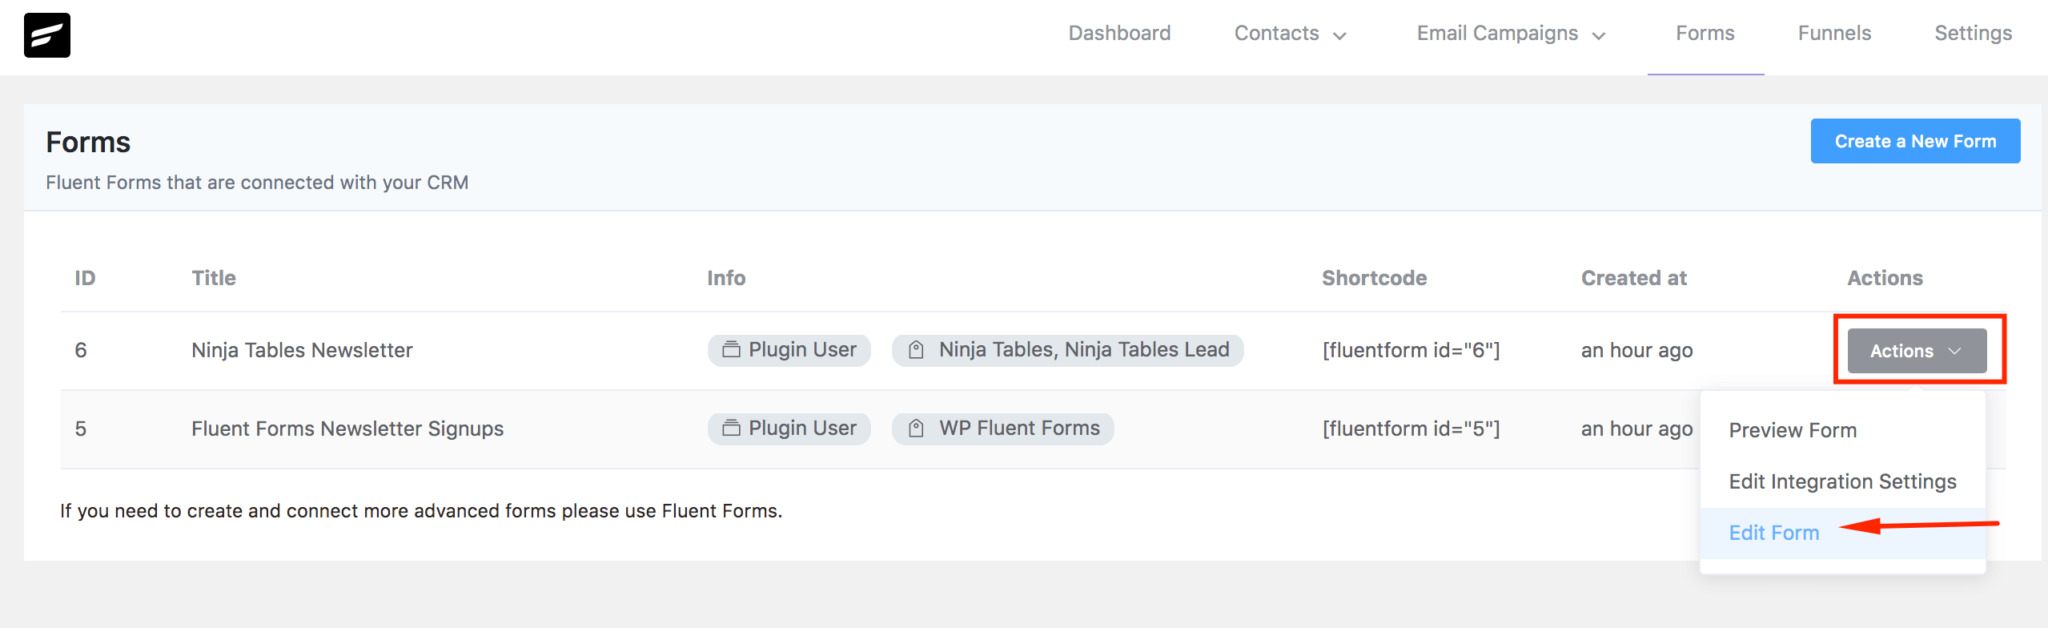Choose Preview Form from the menu
This screenshot has height=628, width=2048.
point(1792,430)
